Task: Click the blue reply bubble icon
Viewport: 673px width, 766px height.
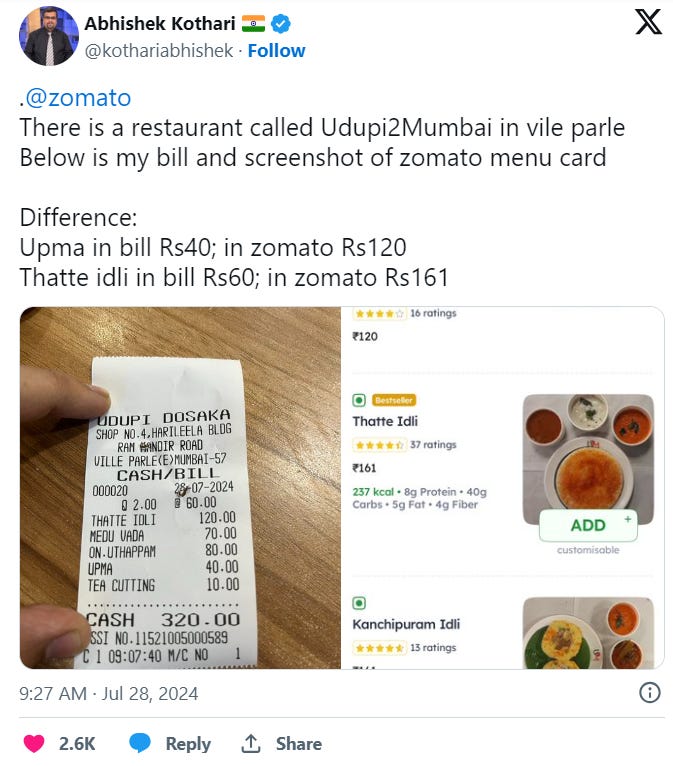Action: (x=140, y=743)
